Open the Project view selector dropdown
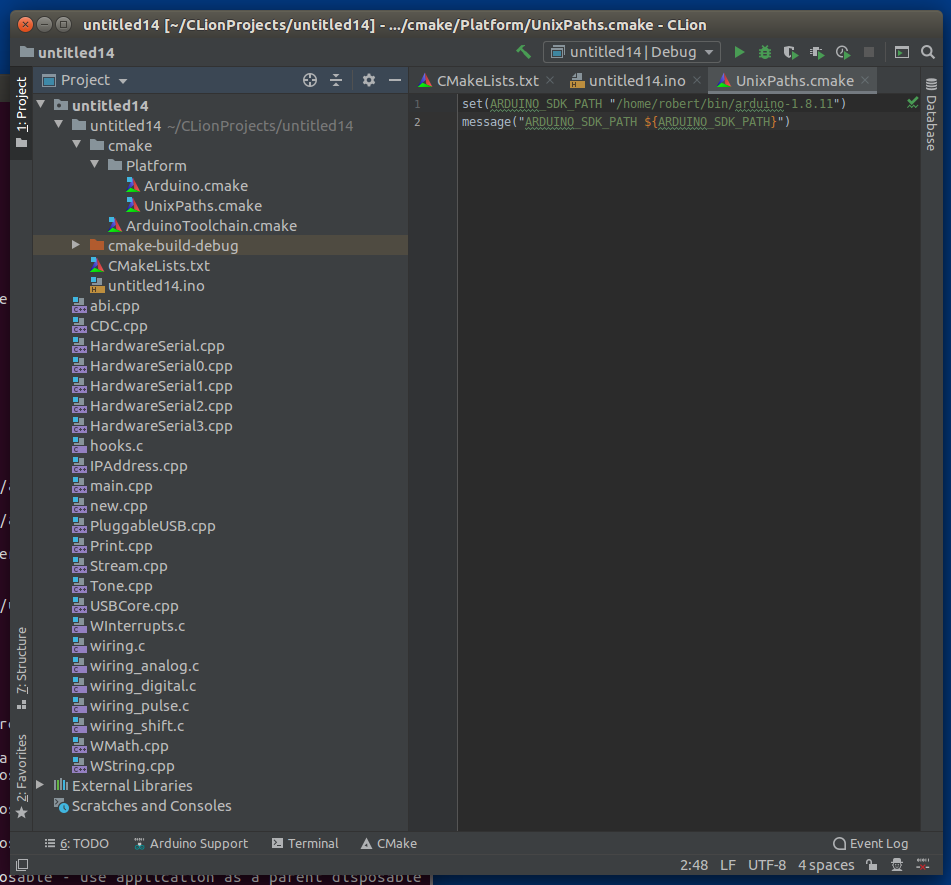This screenshot has height=885, width=951. click(85, 80)
